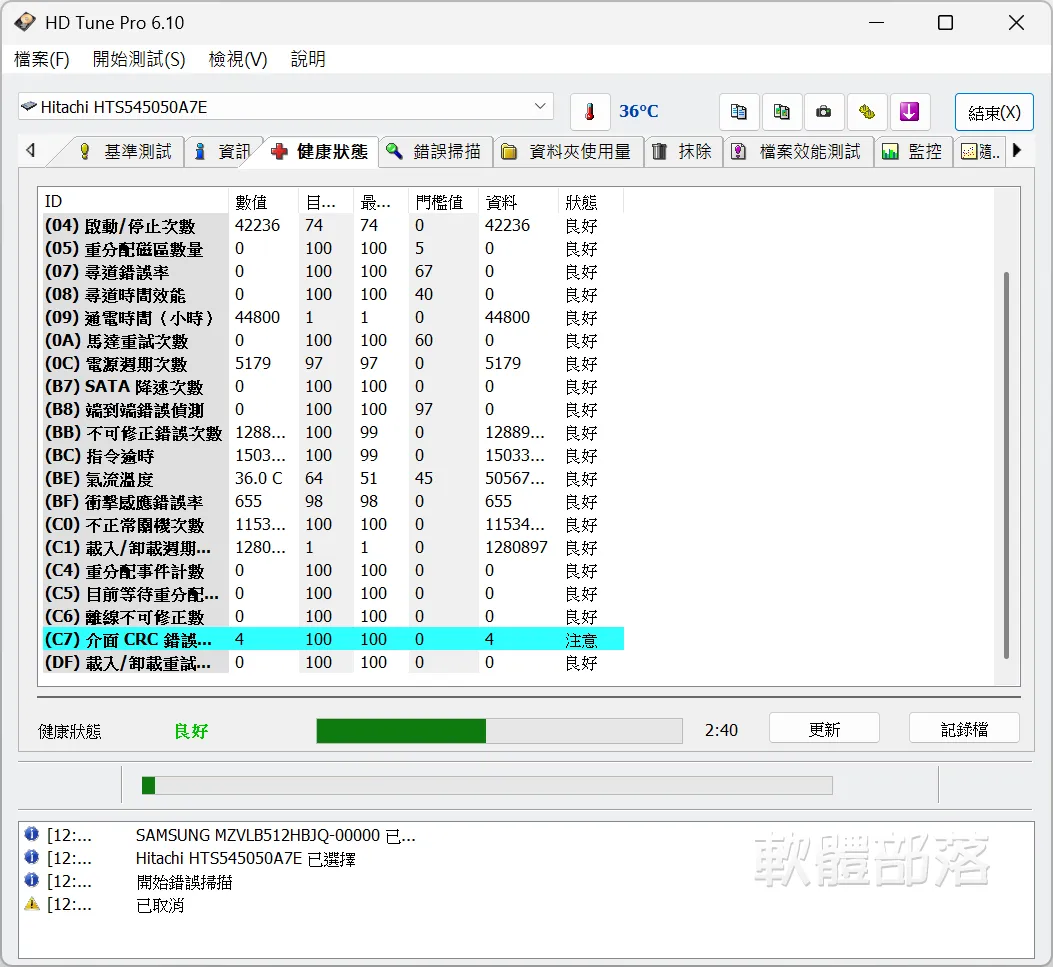Open the 開始測試(S) menu
Screen dimensions: 1053x967
tap(139, 59)
